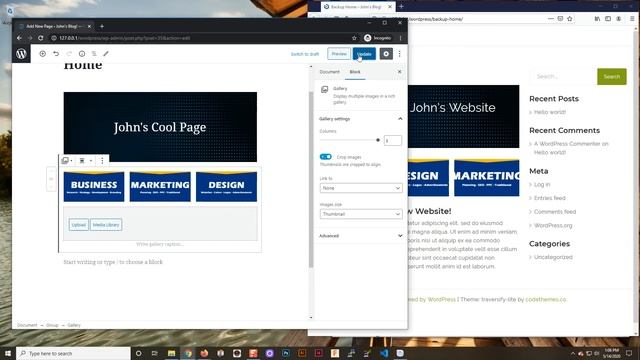Open Visual Studio Code from the taskbar
This screenshot has width=640, height=360.
pyautogui.click(x=384, y=353)
